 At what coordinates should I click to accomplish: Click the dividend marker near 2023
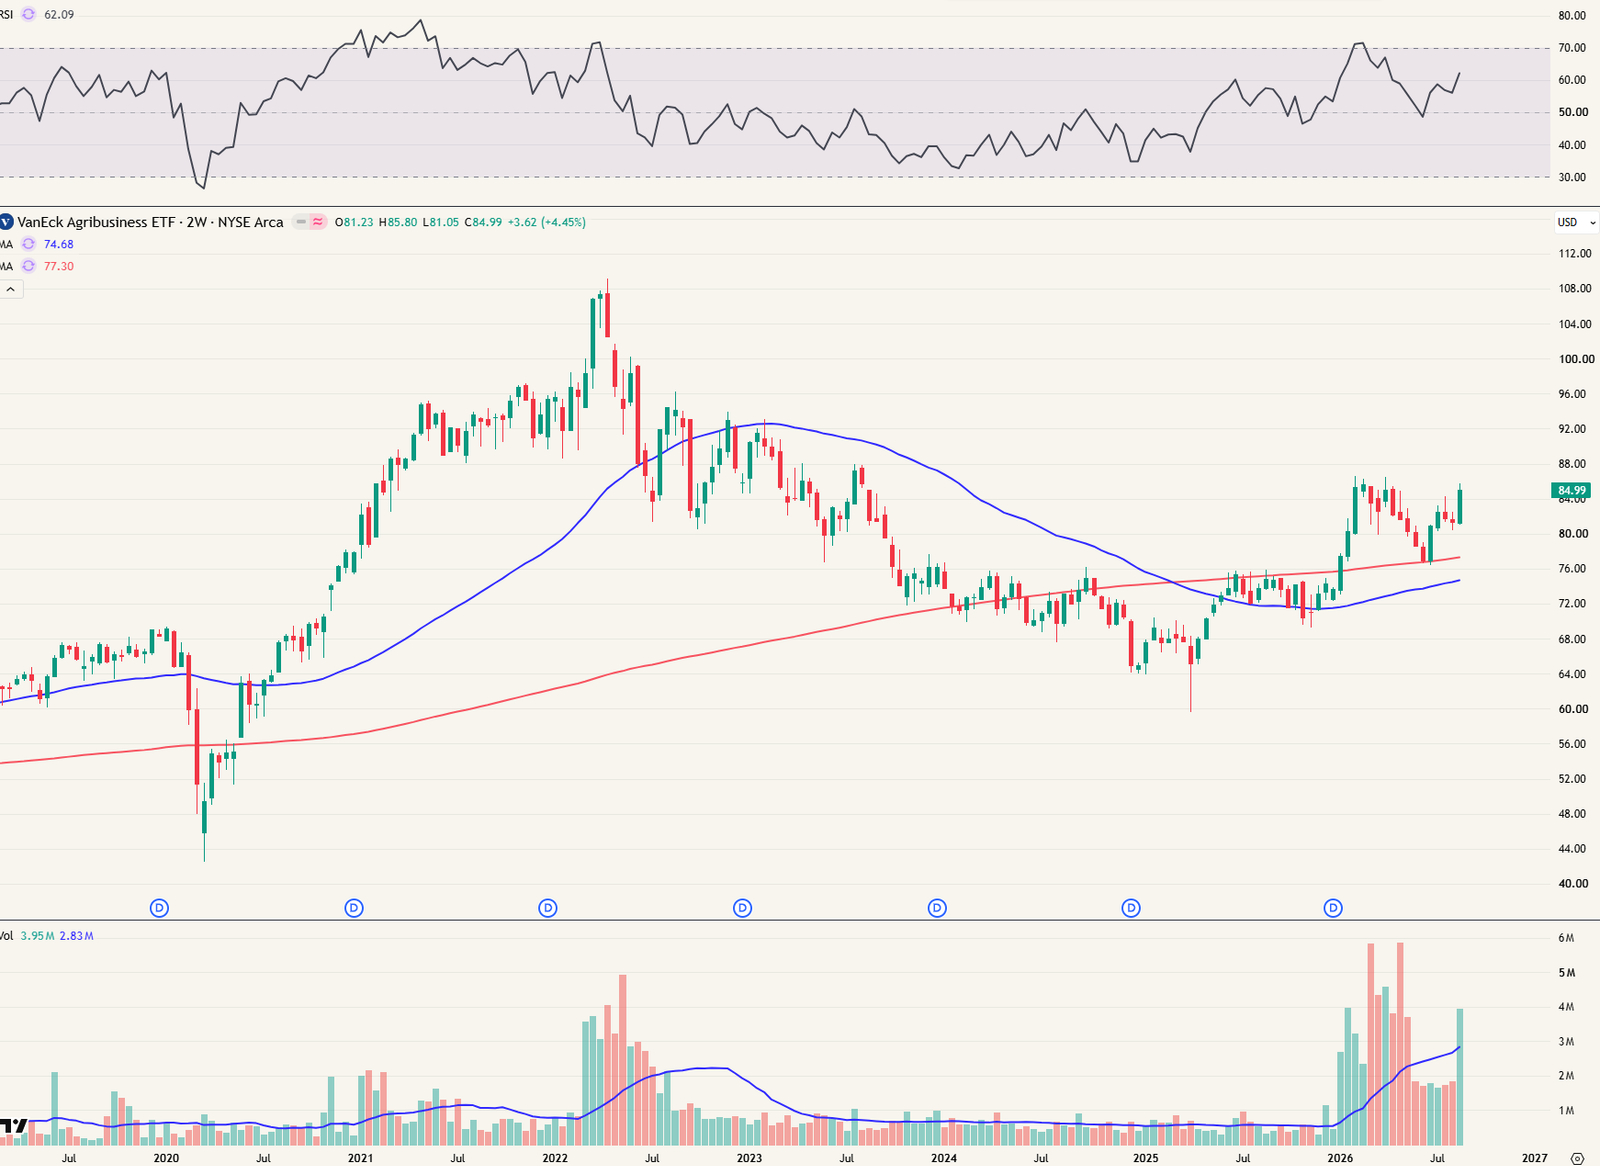[742, 908]
